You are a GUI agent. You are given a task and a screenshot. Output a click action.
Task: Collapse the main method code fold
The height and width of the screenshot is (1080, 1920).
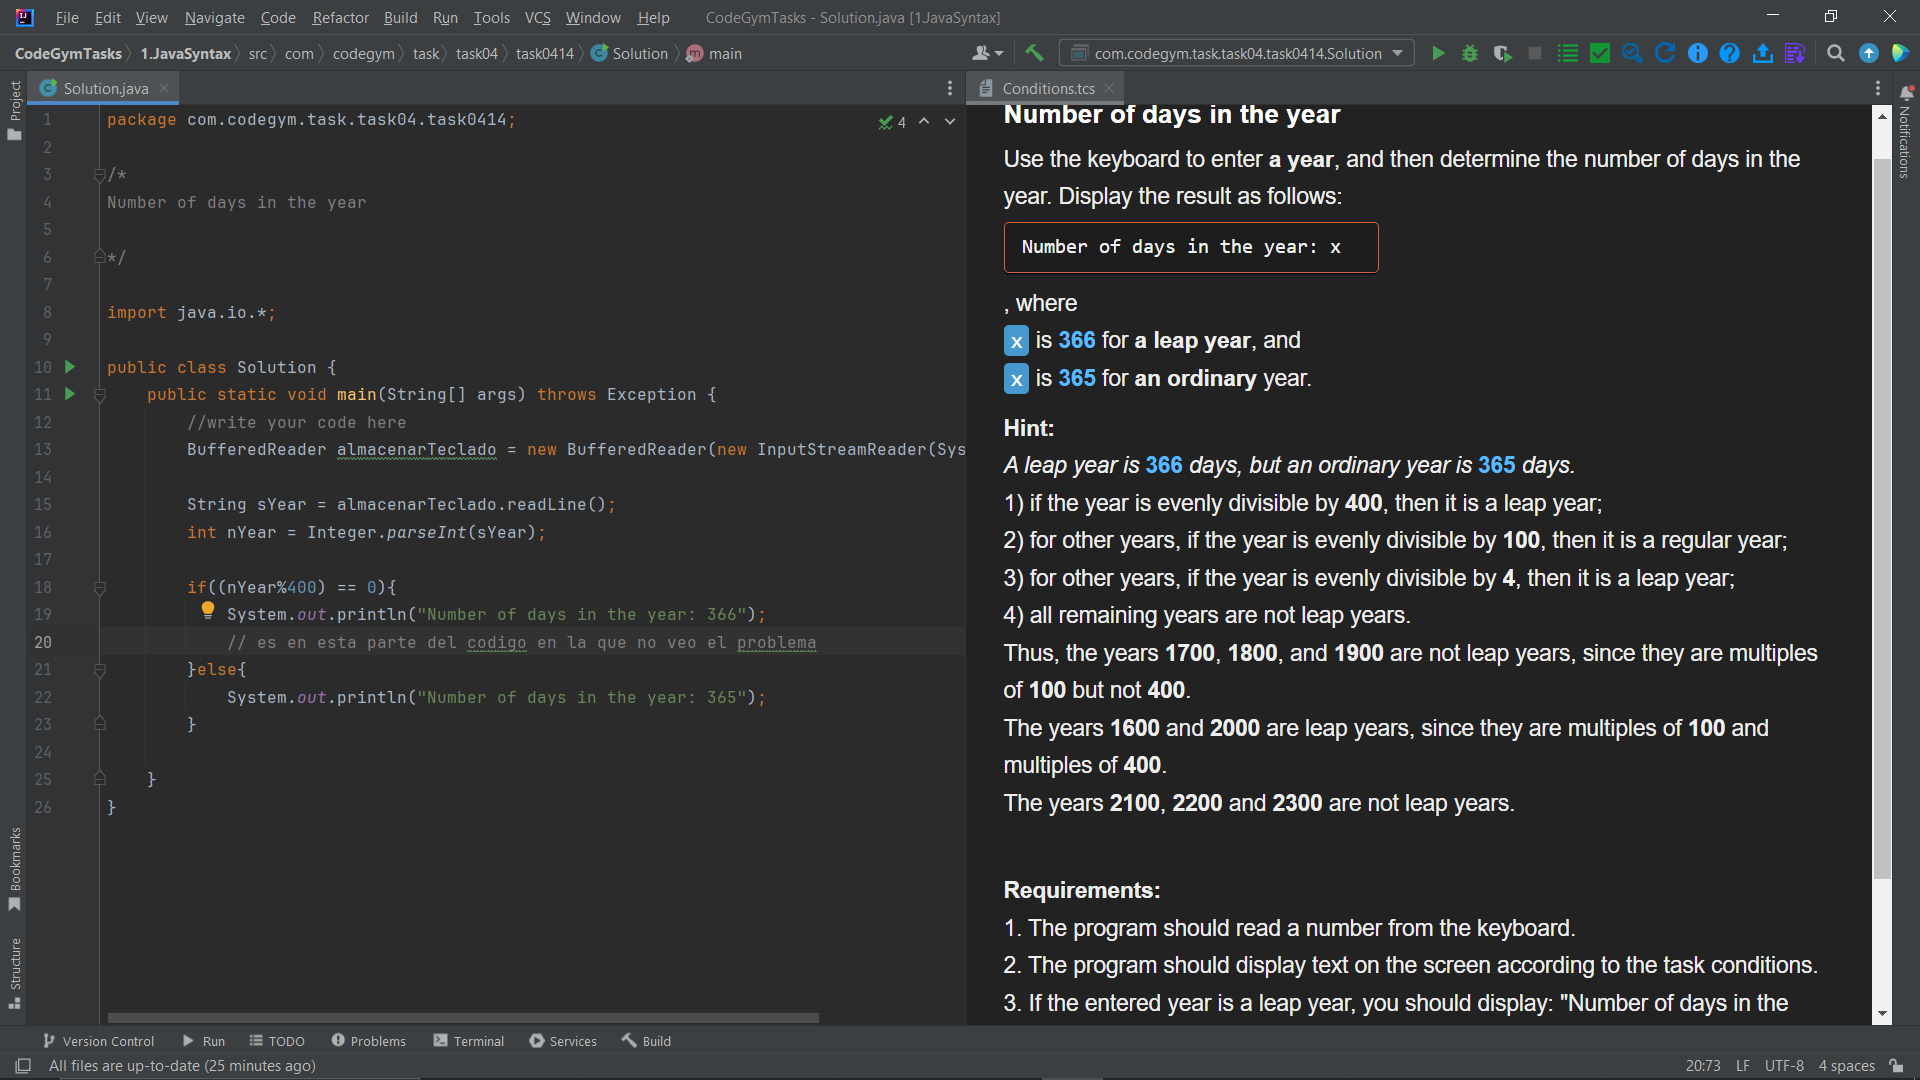coord(100,394)
